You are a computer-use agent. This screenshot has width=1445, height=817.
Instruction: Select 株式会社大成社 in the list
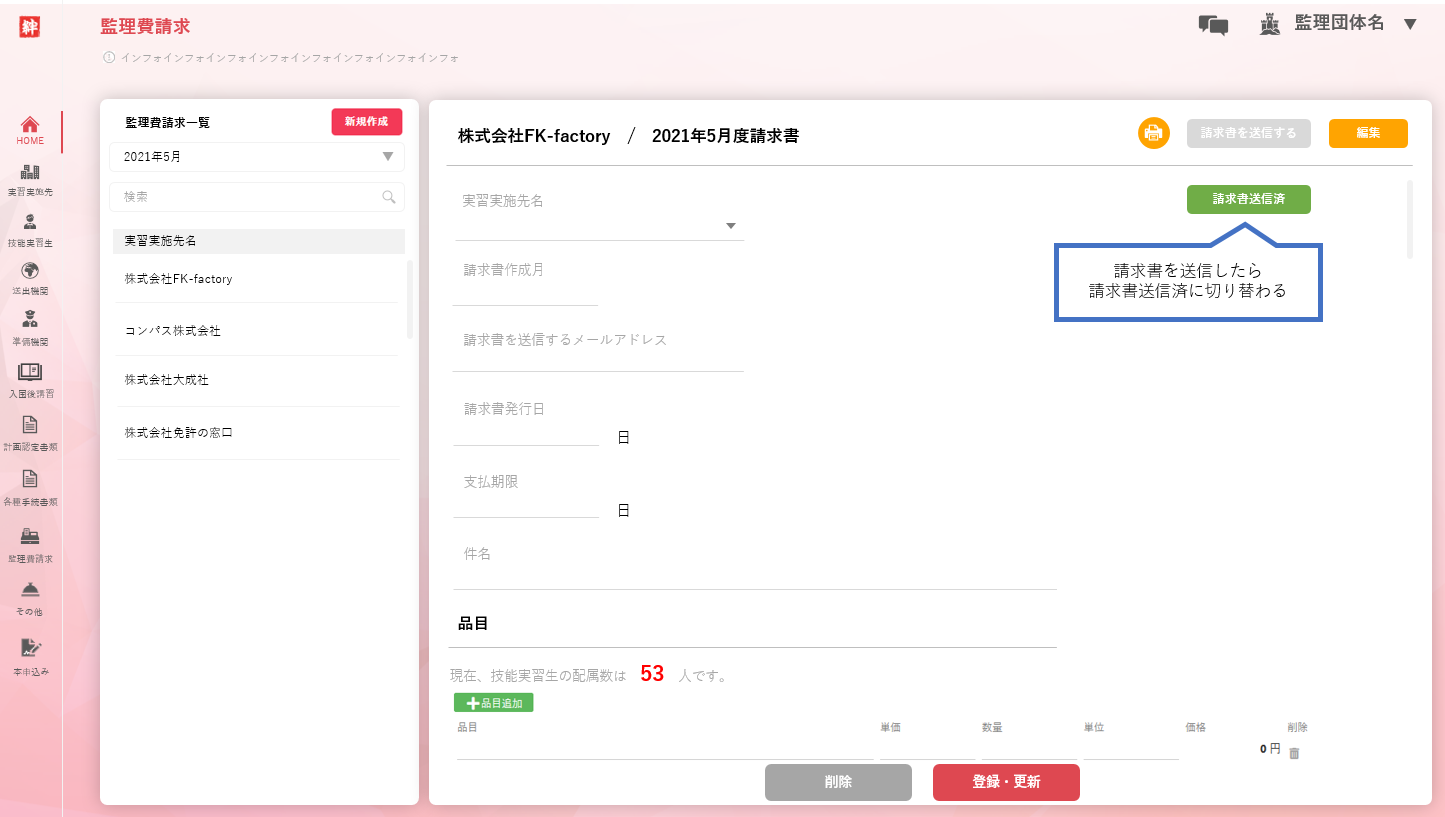click(x=166, y=380)
